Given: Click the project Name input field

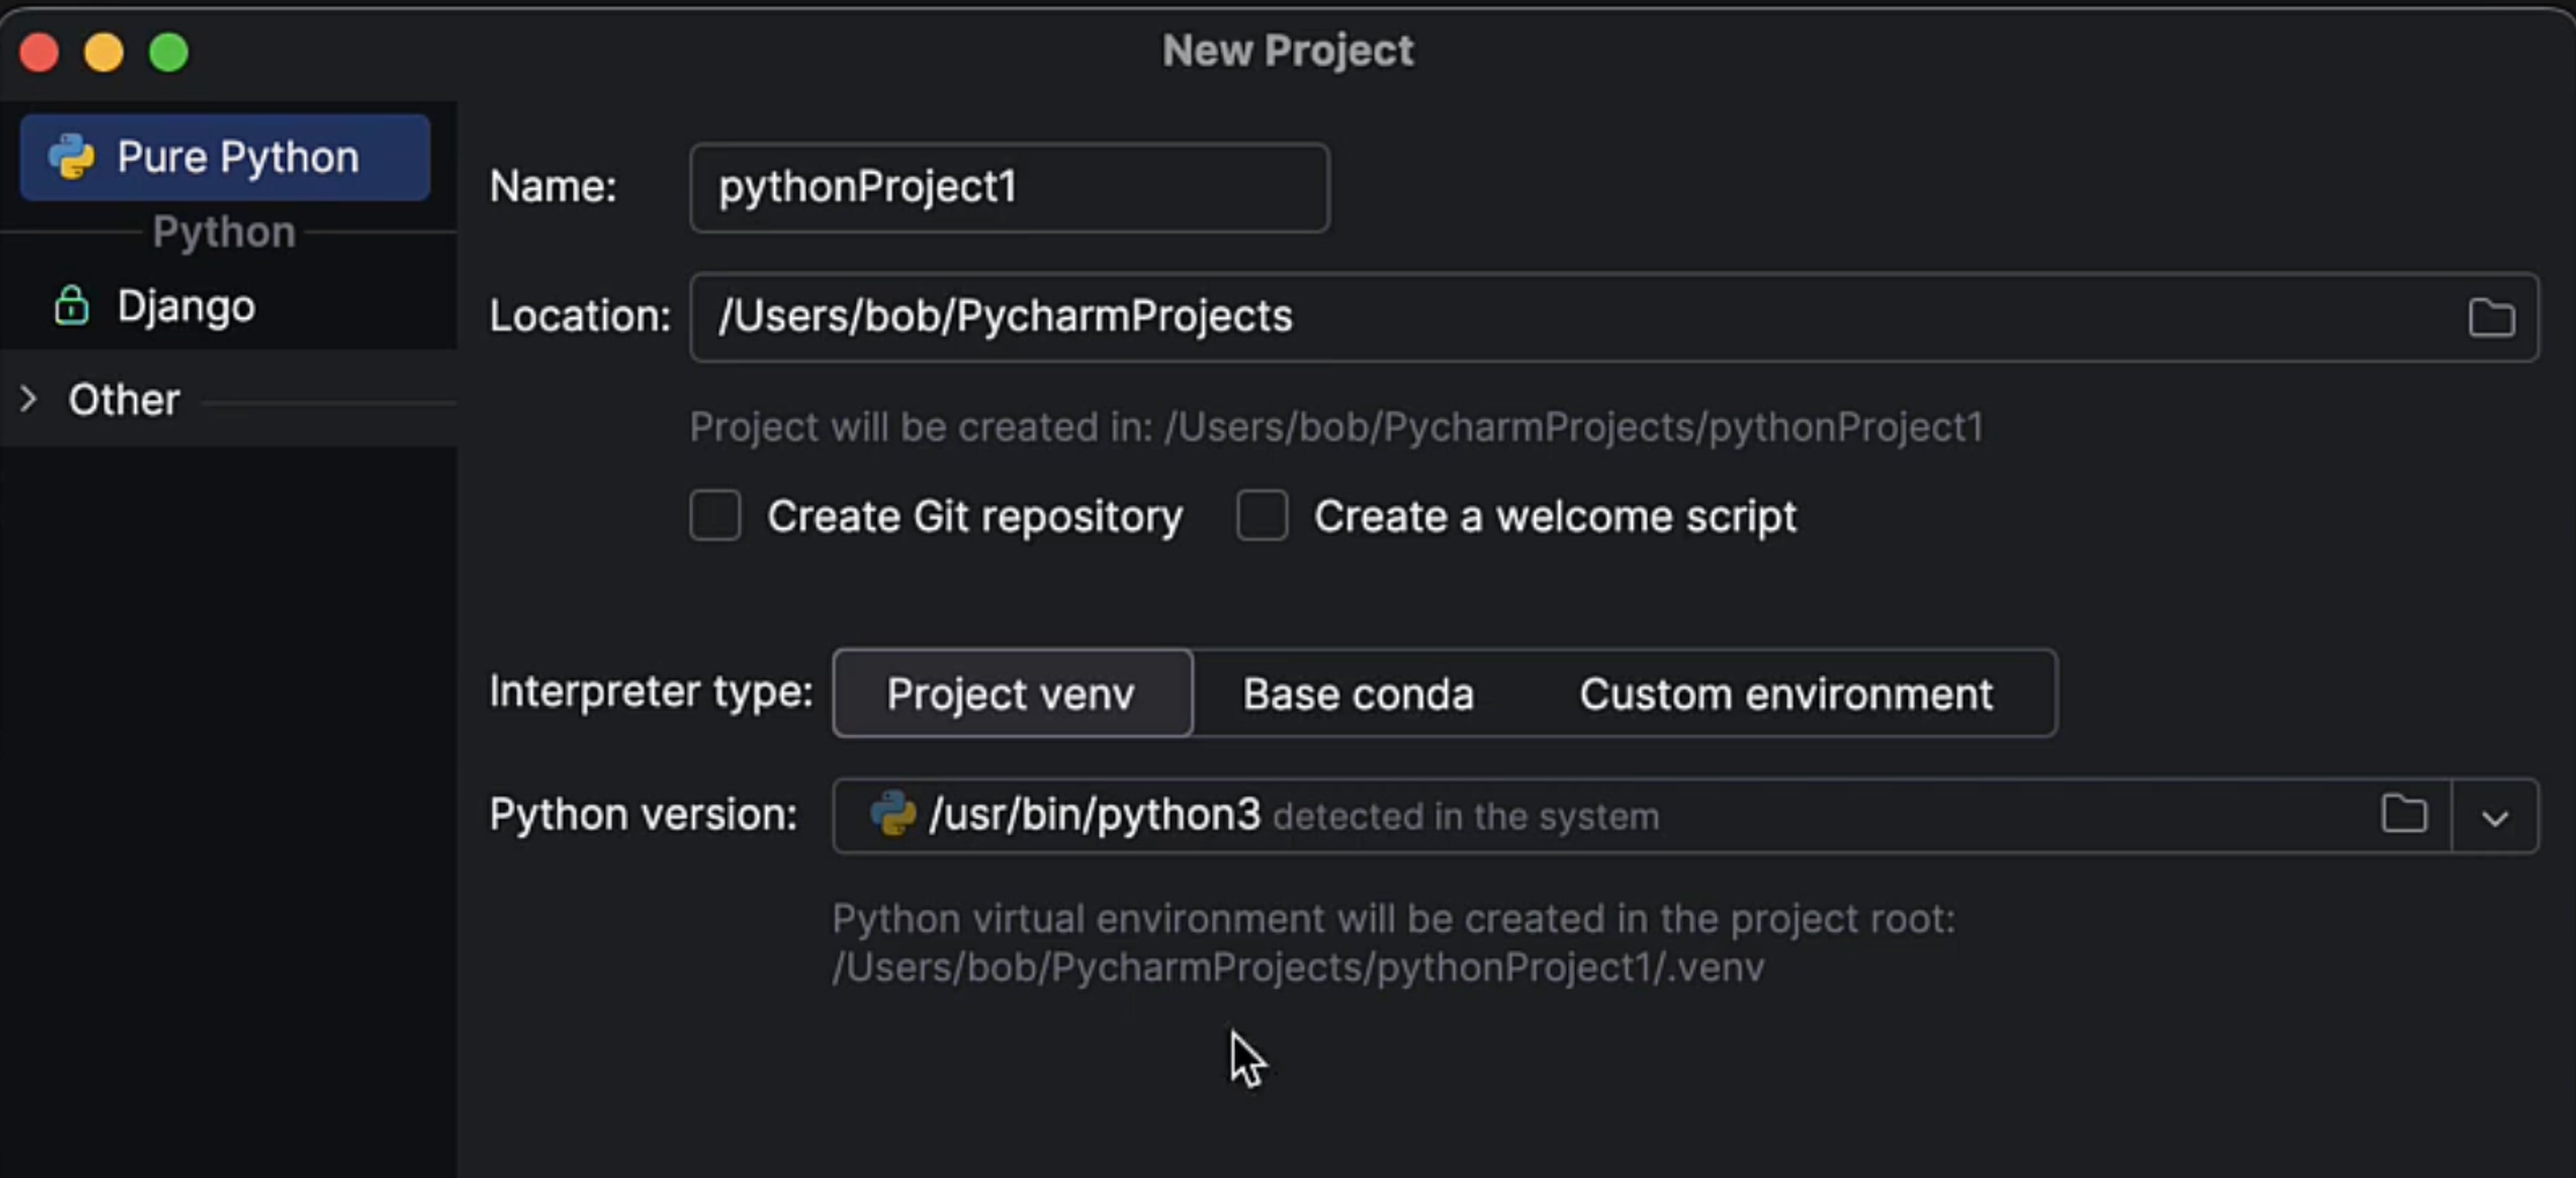Looking at the screenshot, I should point(1008,188).
